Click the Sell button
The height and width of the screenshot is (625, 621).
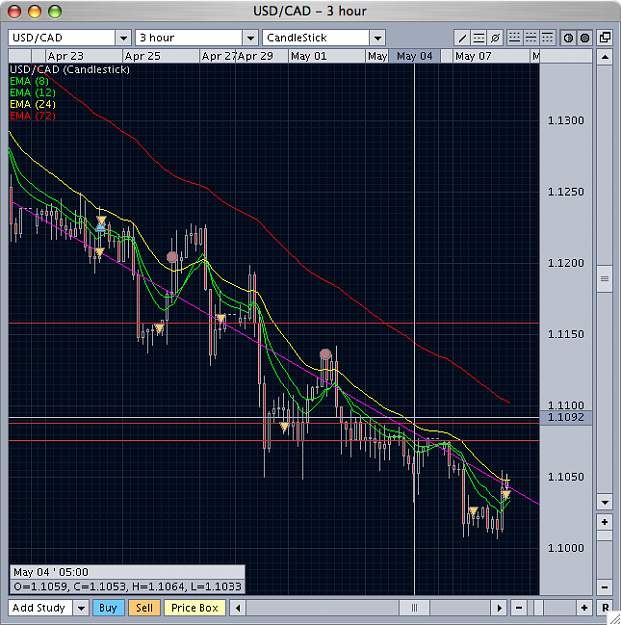tap(144, 608)
